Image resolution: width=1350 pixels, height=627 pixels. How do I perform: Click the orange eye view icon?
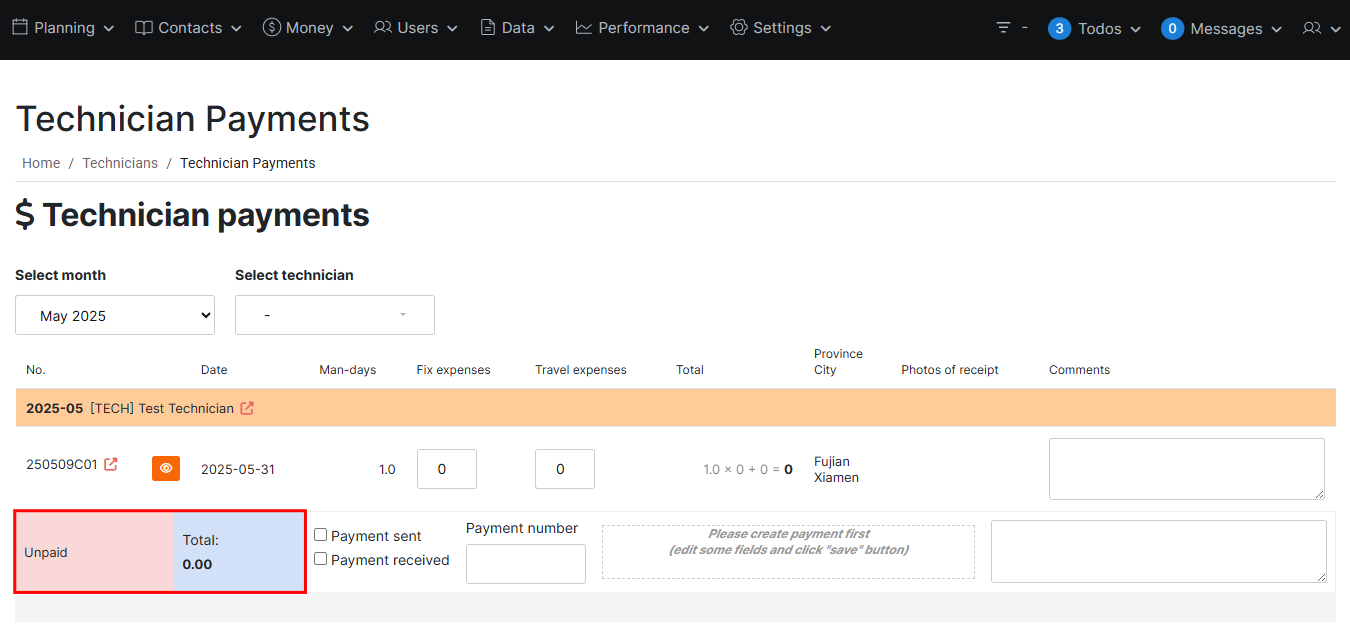(x=166, y=468)
